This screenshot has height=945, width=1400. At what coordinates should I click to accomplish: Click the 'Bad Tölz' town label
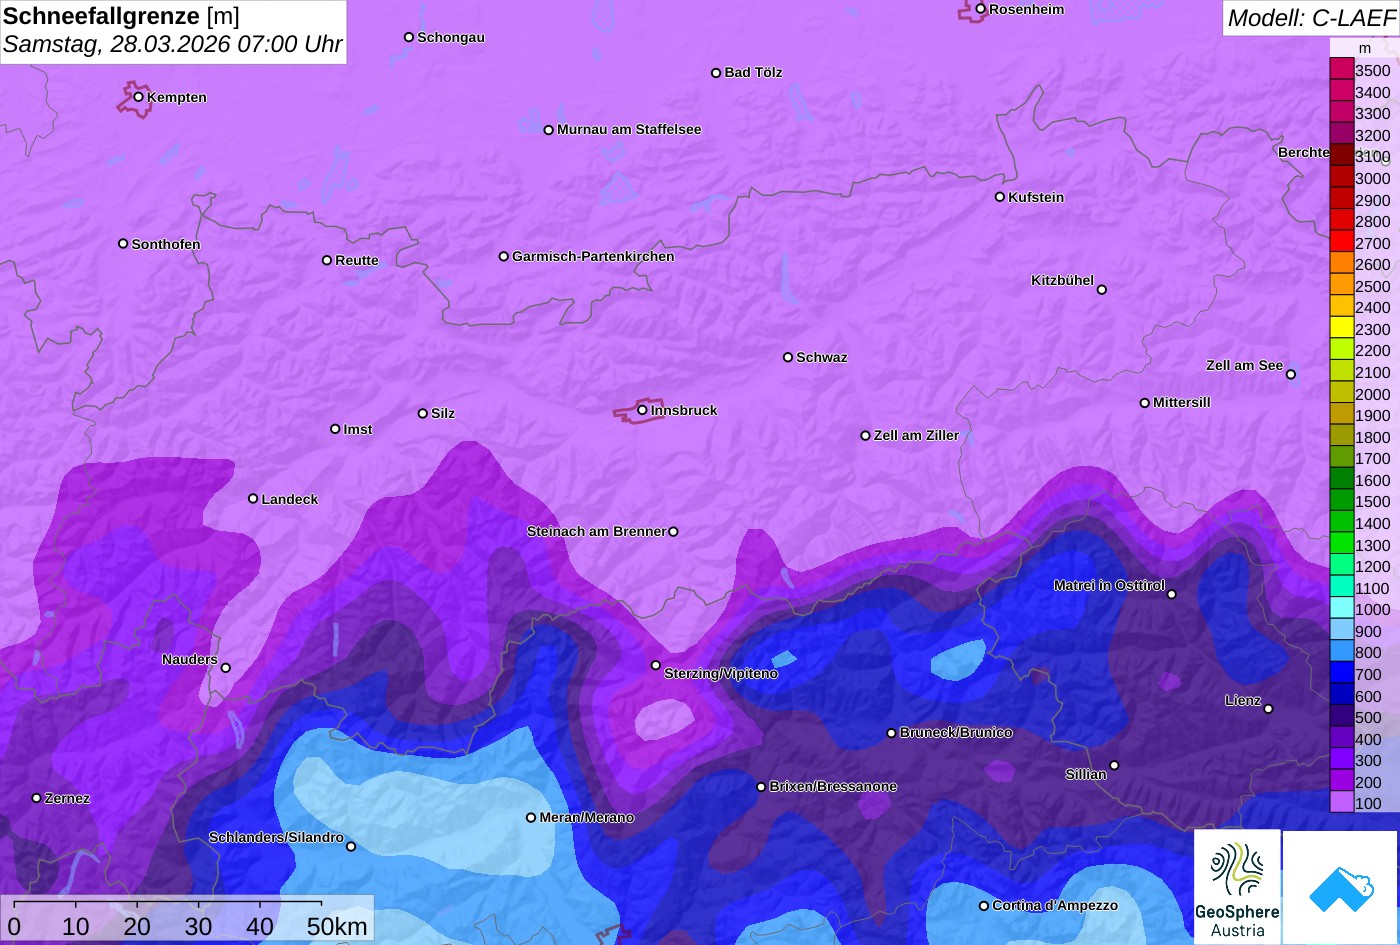(753, 72)
